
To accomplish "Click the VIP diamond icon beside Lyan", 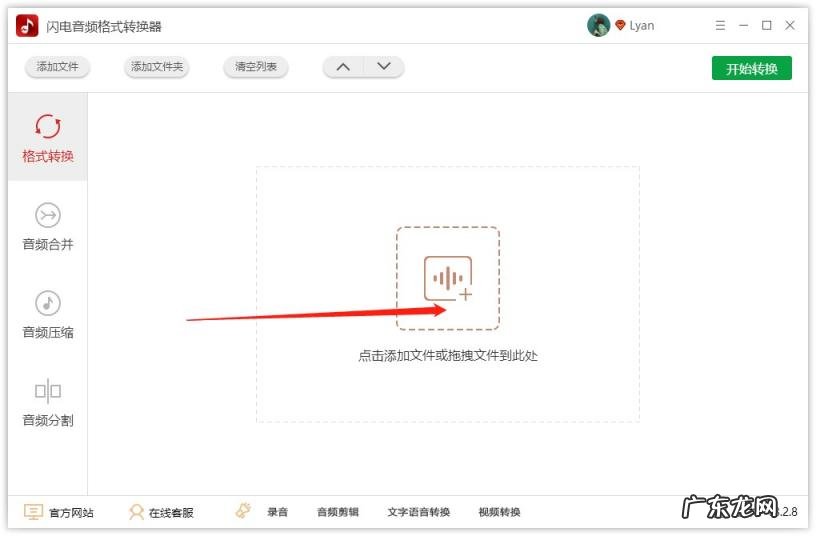I will coord(620,25).
